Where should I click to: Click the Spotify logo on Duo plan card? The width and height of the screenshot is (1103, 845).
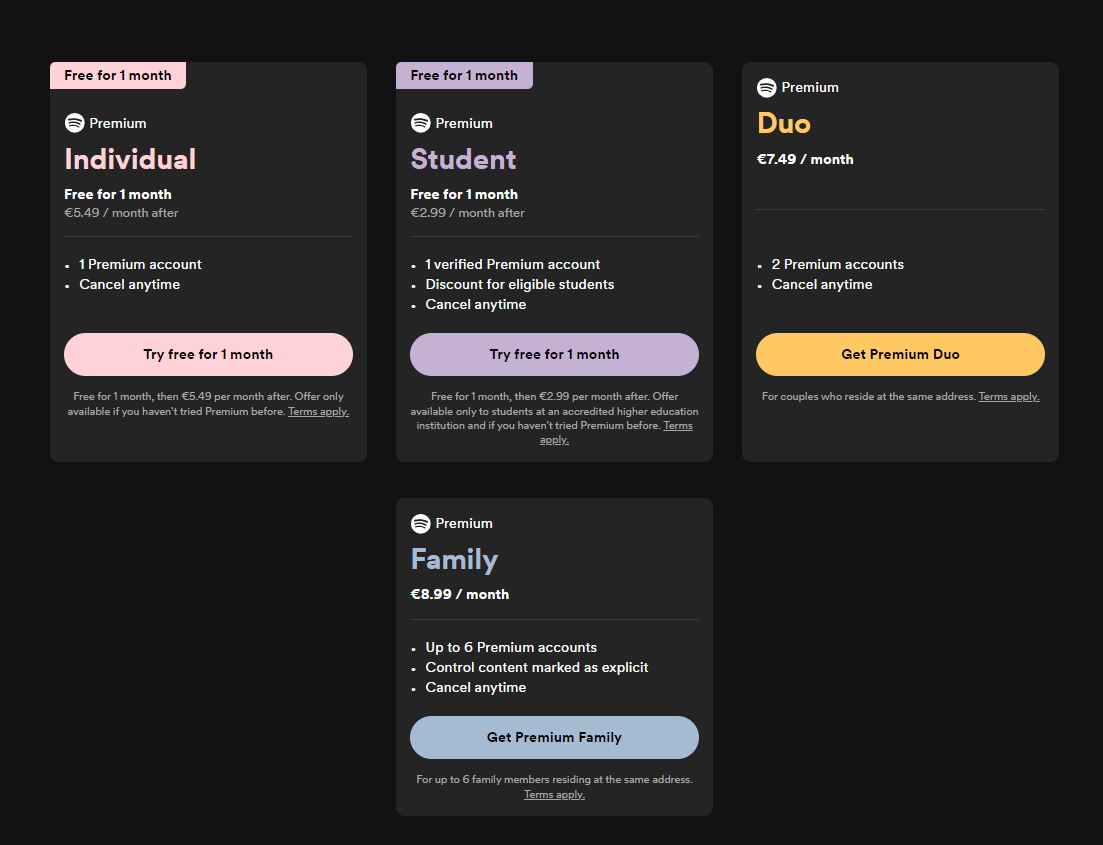(x=767, y=87)
